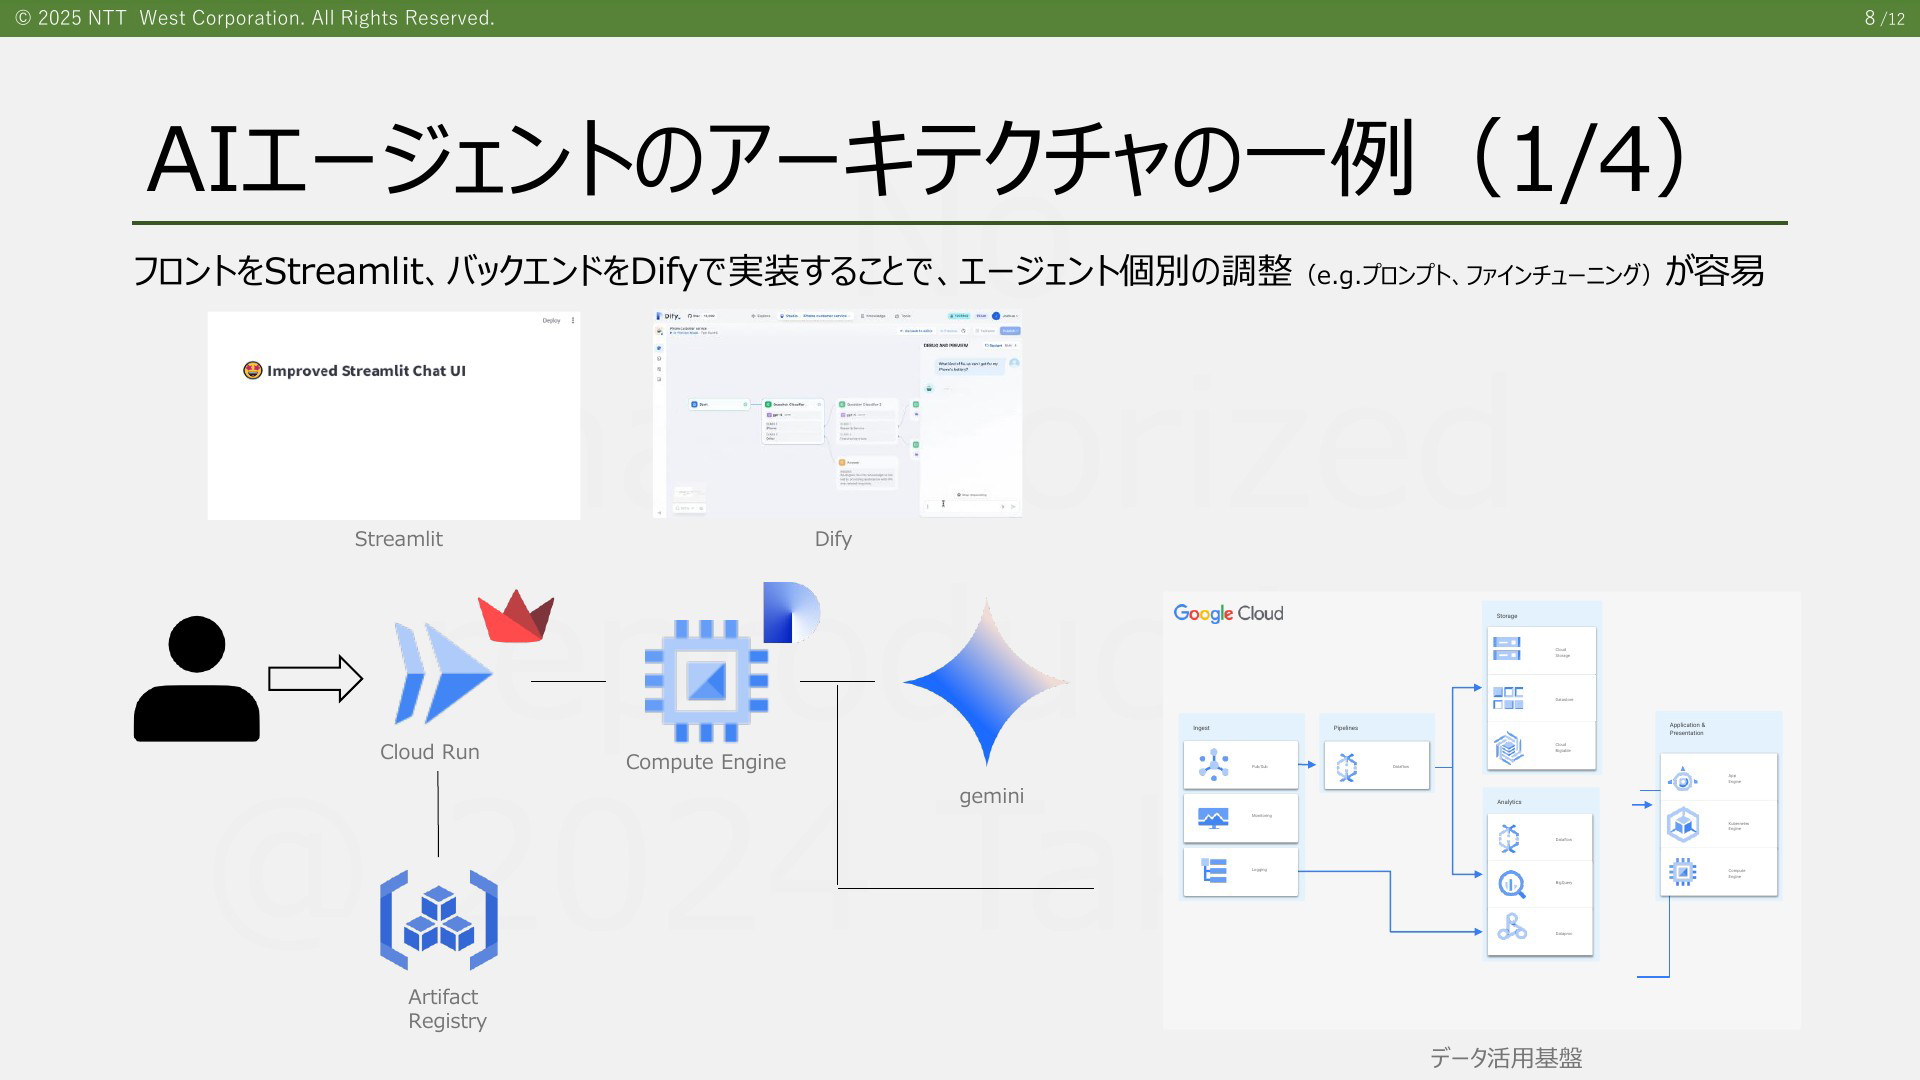
Task: Click the Cloud Bigtable icon in the Storage group
Action: [x=1508, y=747]
